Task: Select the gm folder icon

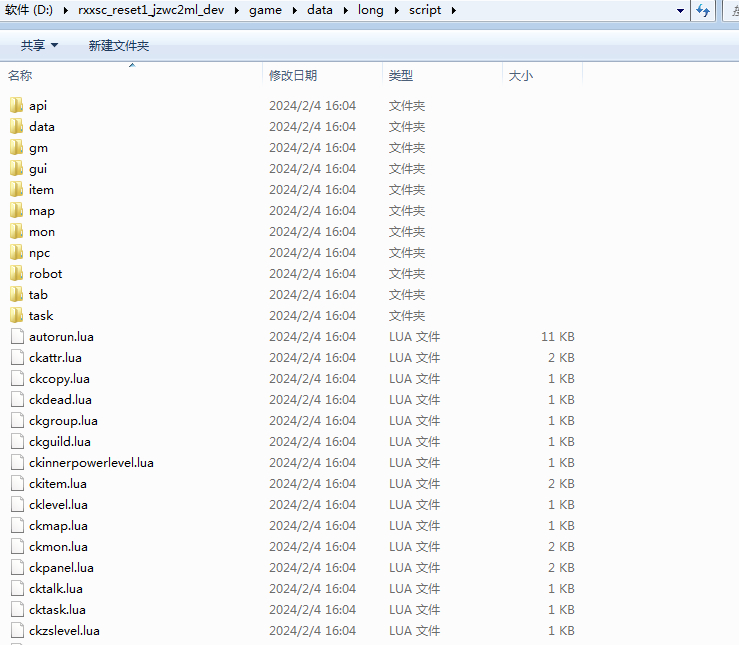Action: [x=16, y=147]
